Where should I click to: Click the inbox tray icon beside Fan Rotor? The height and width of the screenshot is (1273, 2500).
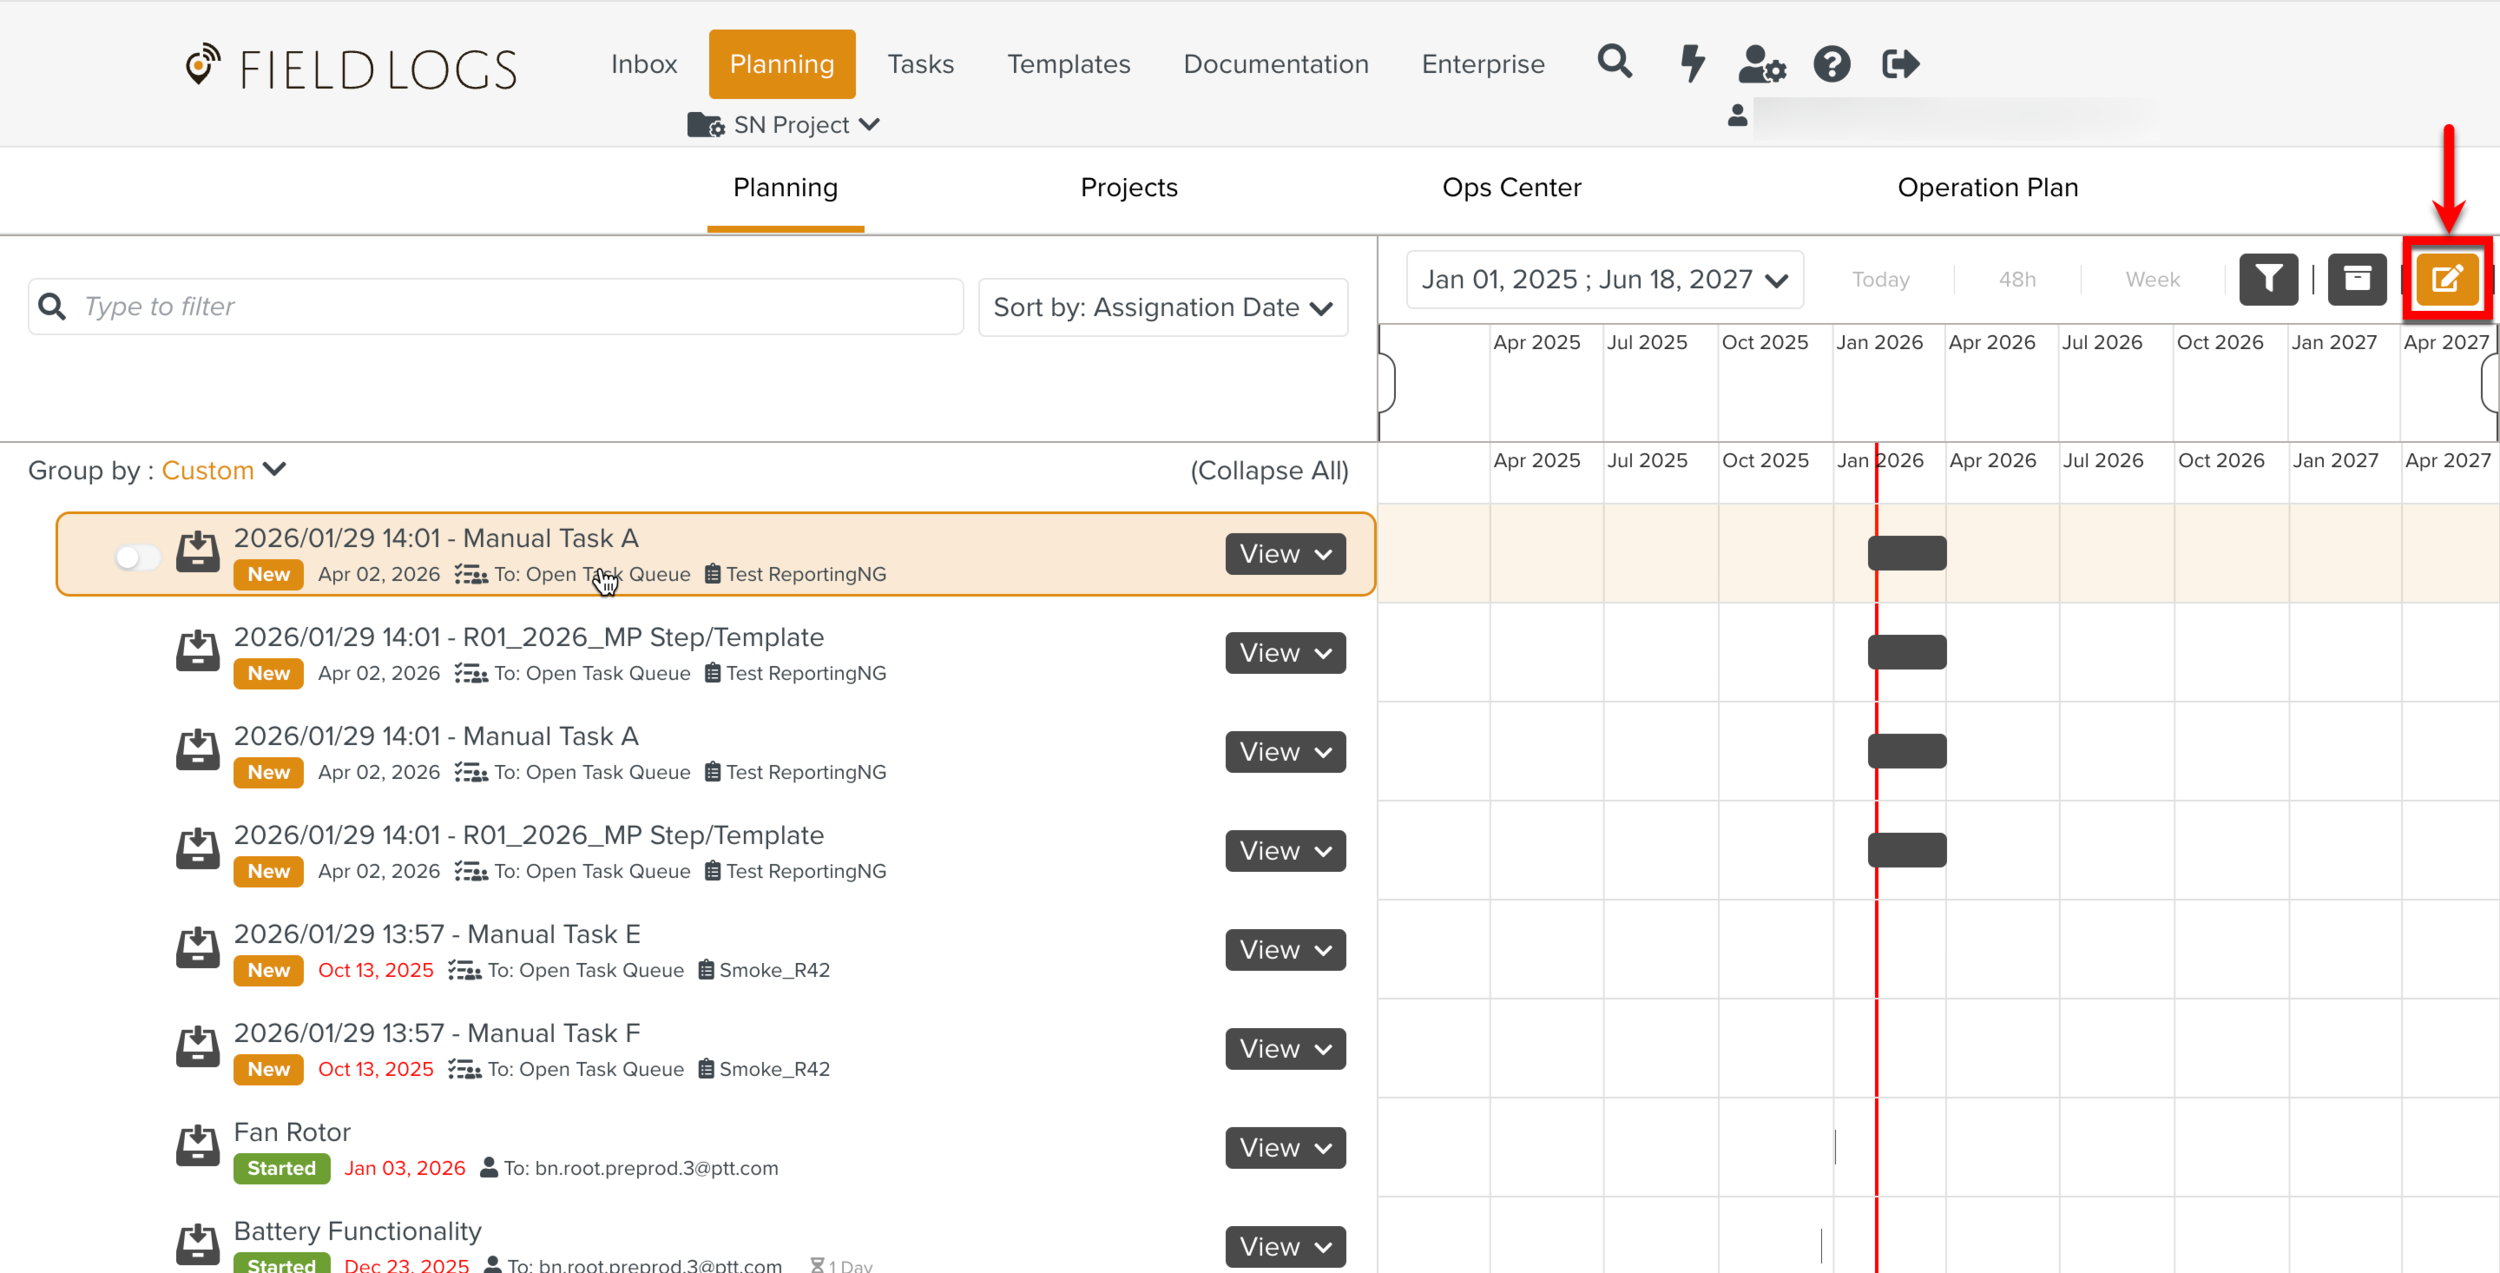197,1147
